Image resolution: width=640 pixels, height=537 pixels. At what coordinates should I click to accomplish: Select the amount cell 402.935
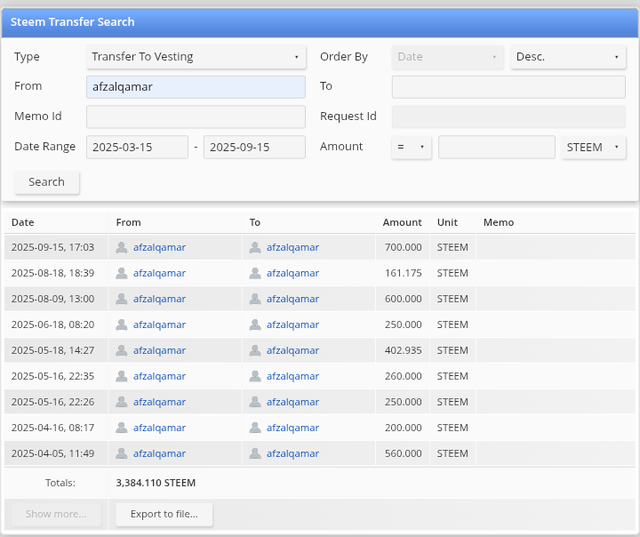(x=403, y=350)
